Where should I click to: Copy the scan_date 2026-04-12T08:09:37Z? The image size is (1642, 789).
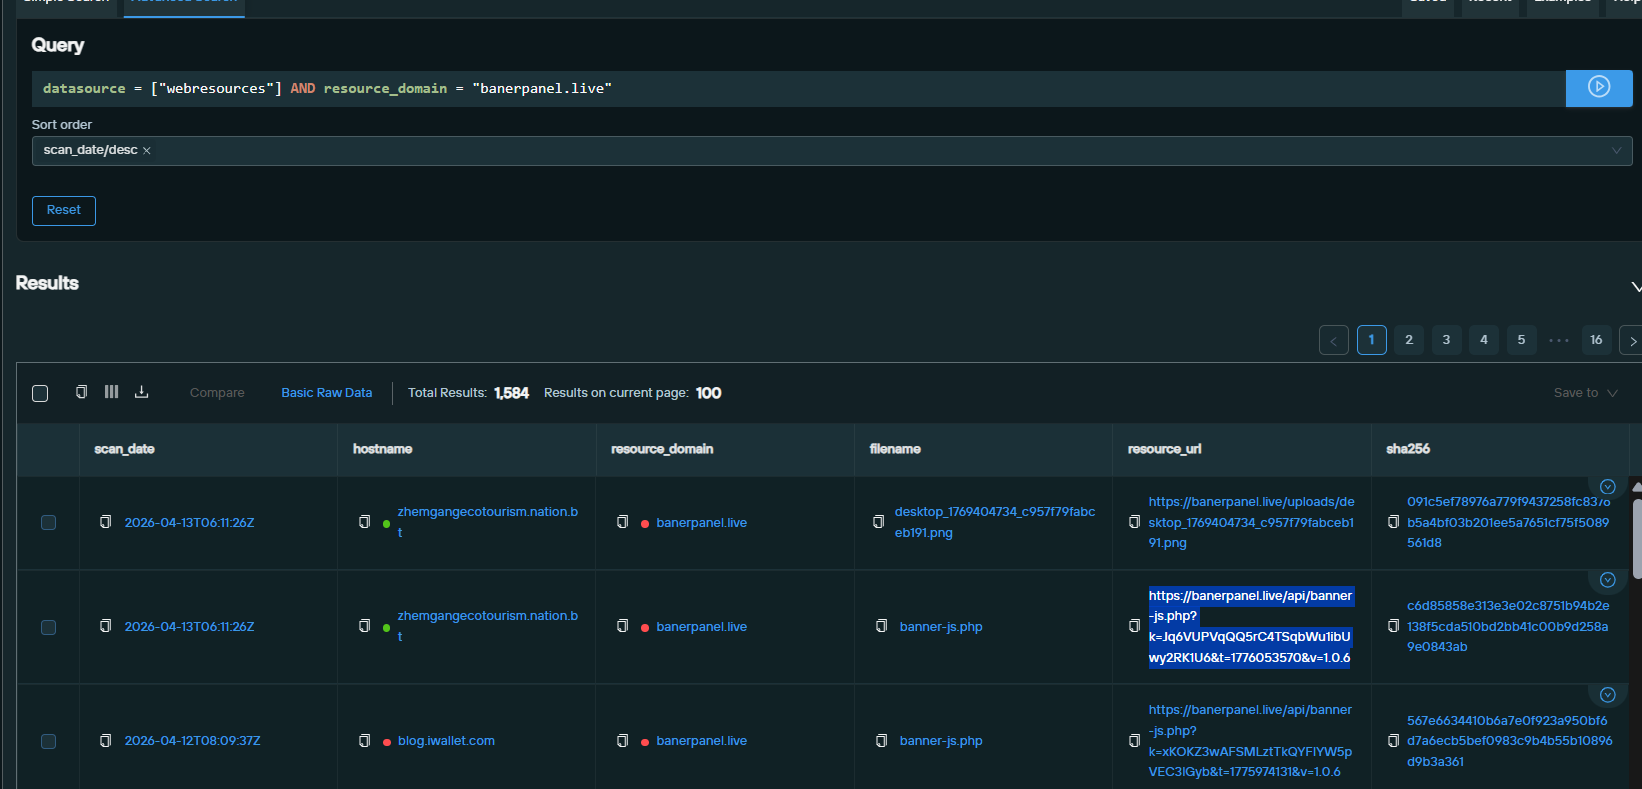(x=105, y=740)
